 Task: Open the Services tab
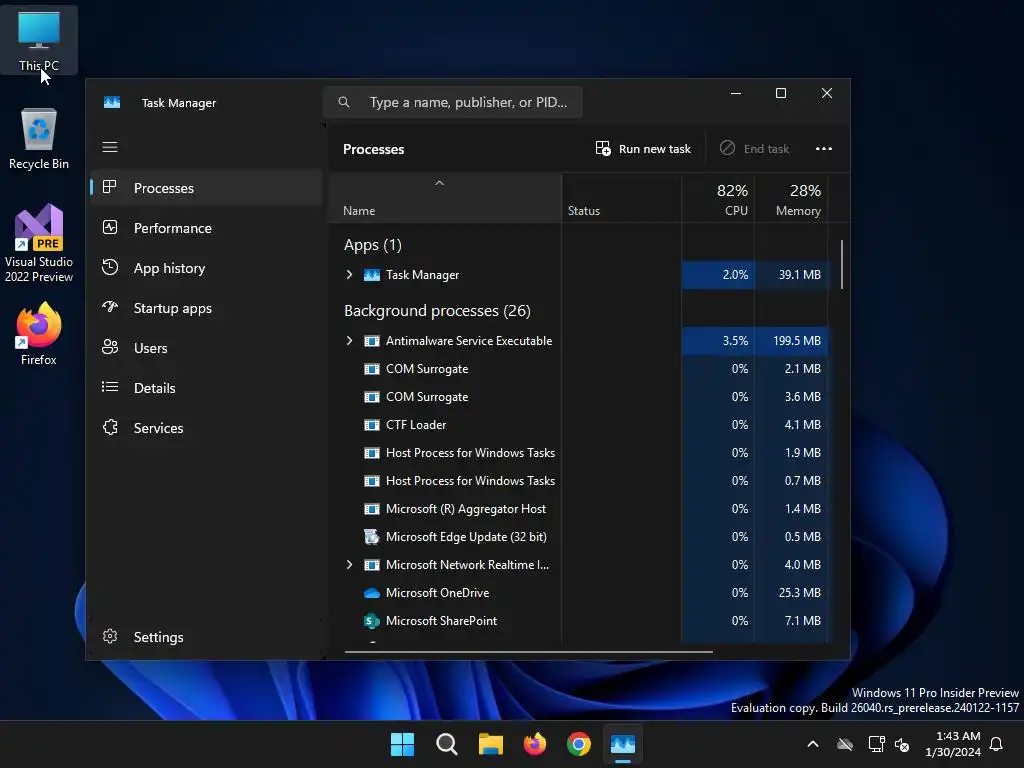[x=206, y=428]
